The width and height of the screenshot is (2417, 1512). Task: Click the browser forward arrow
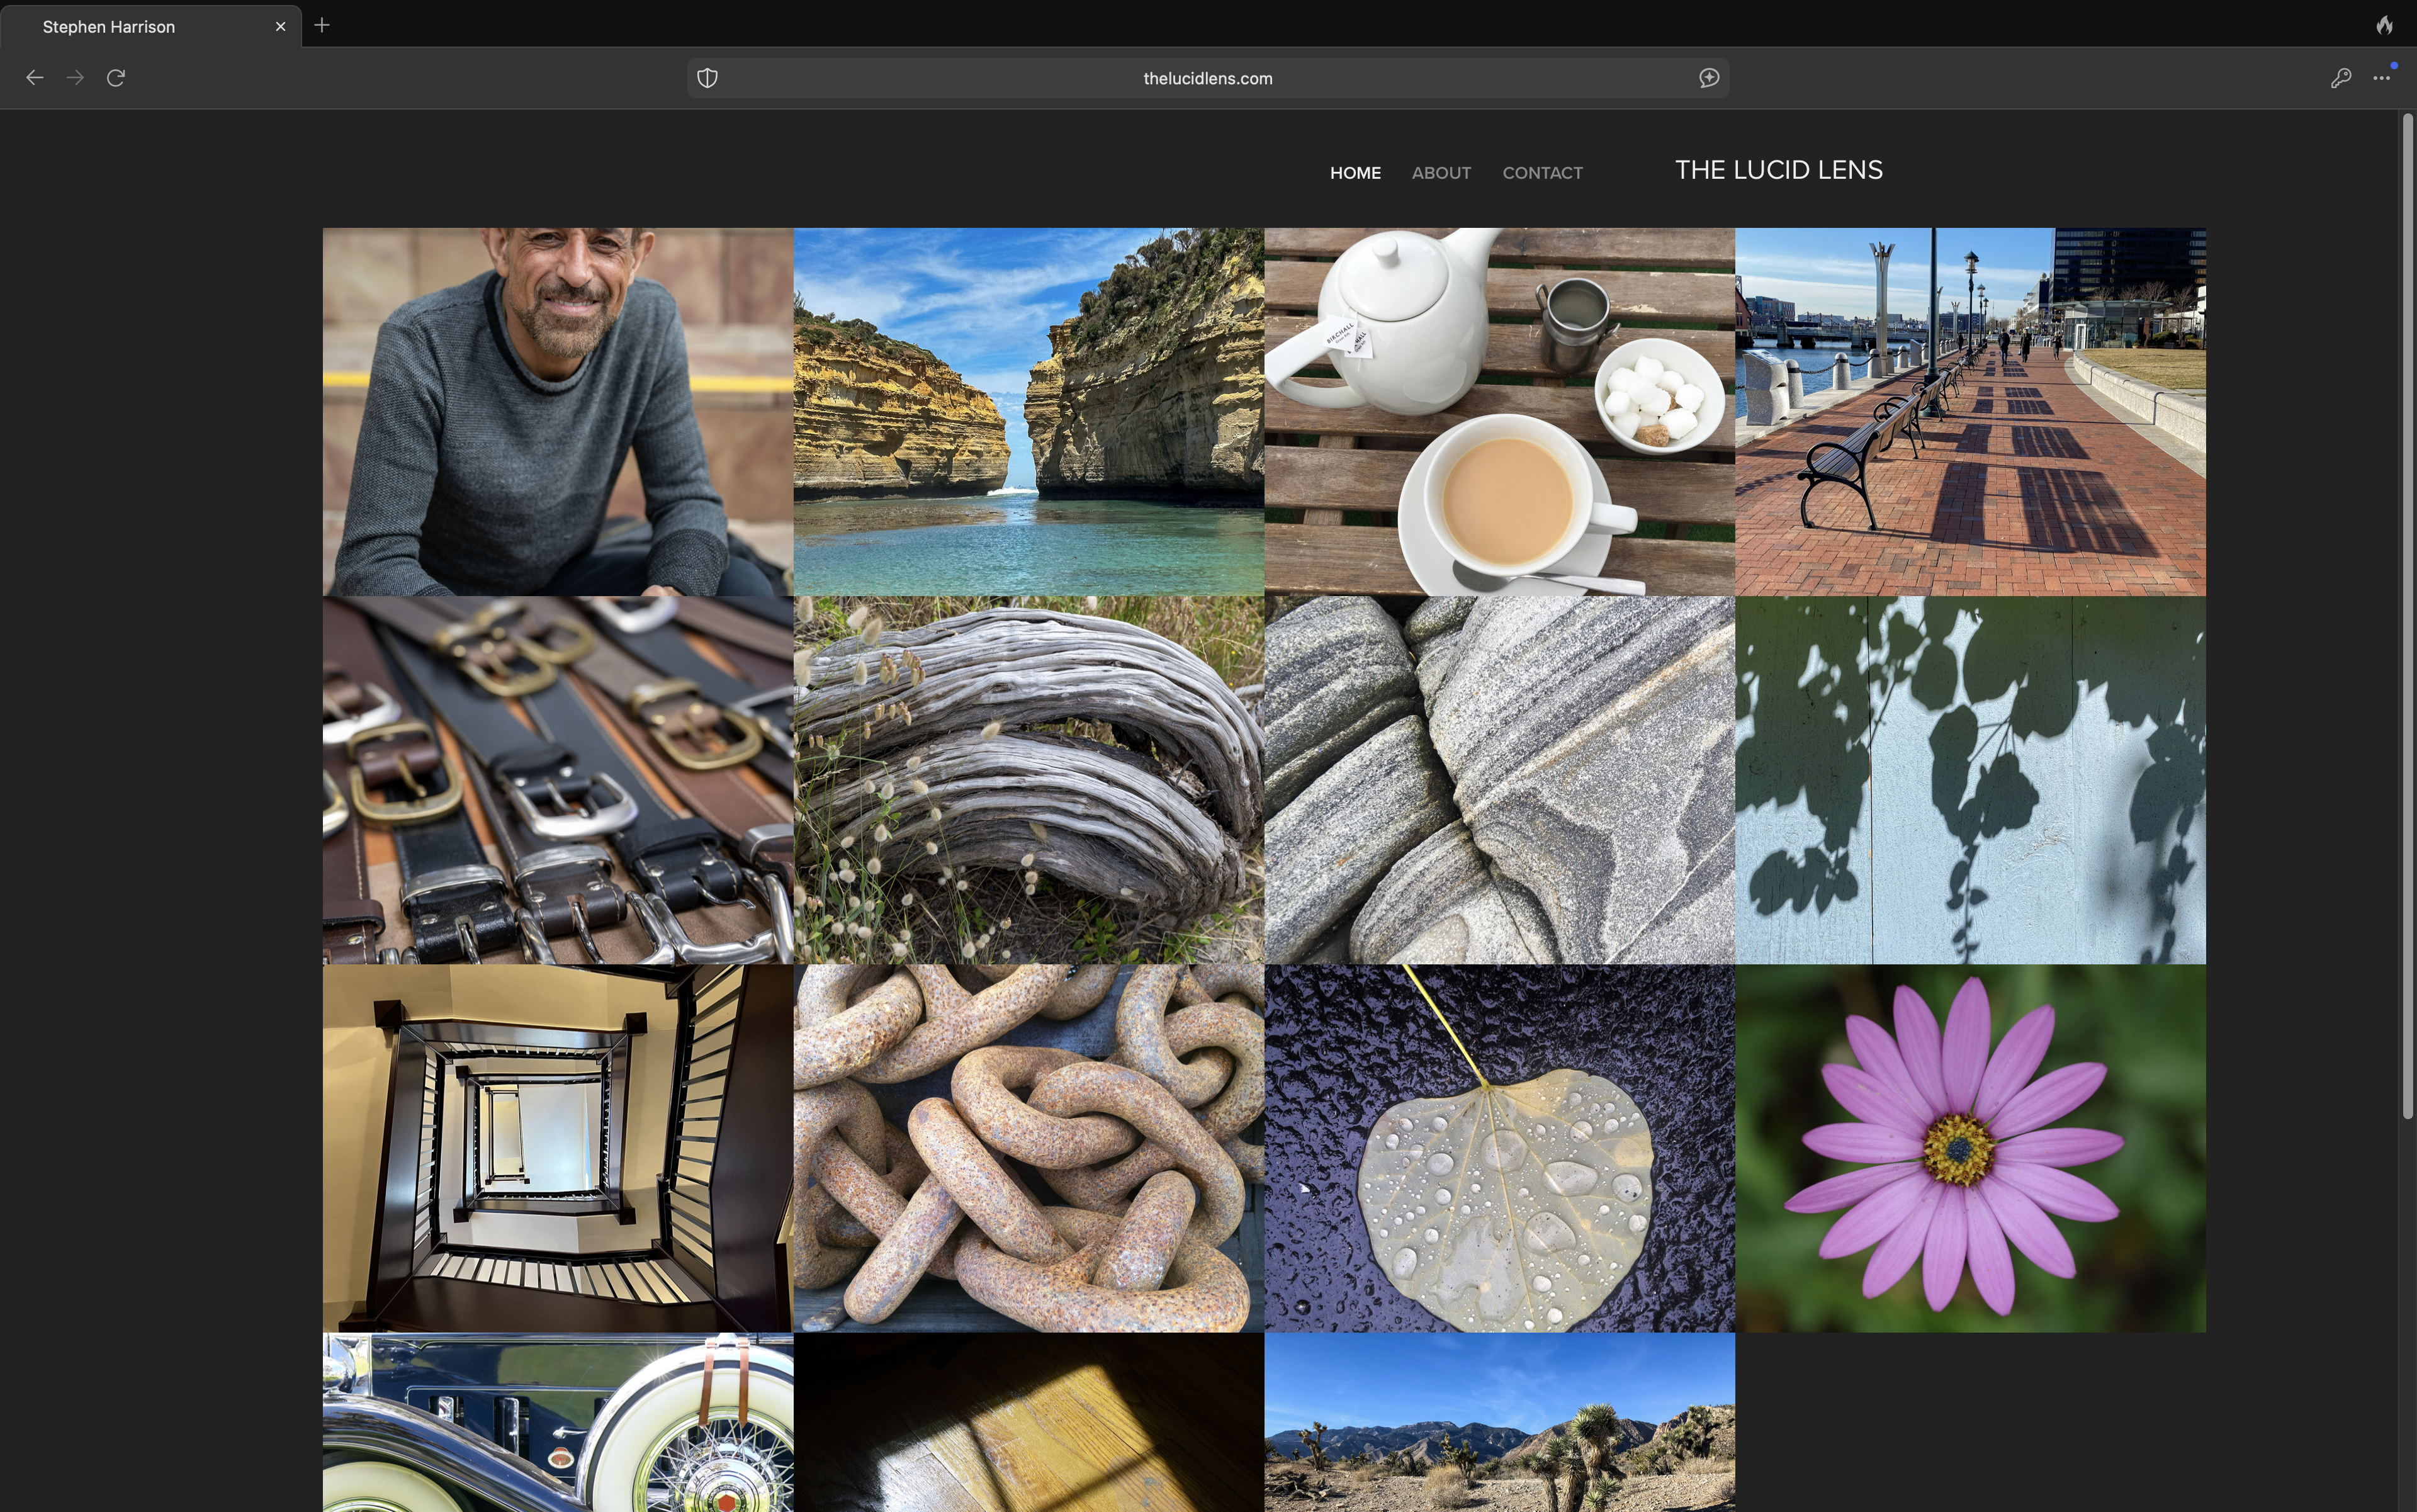pos(75,78)
